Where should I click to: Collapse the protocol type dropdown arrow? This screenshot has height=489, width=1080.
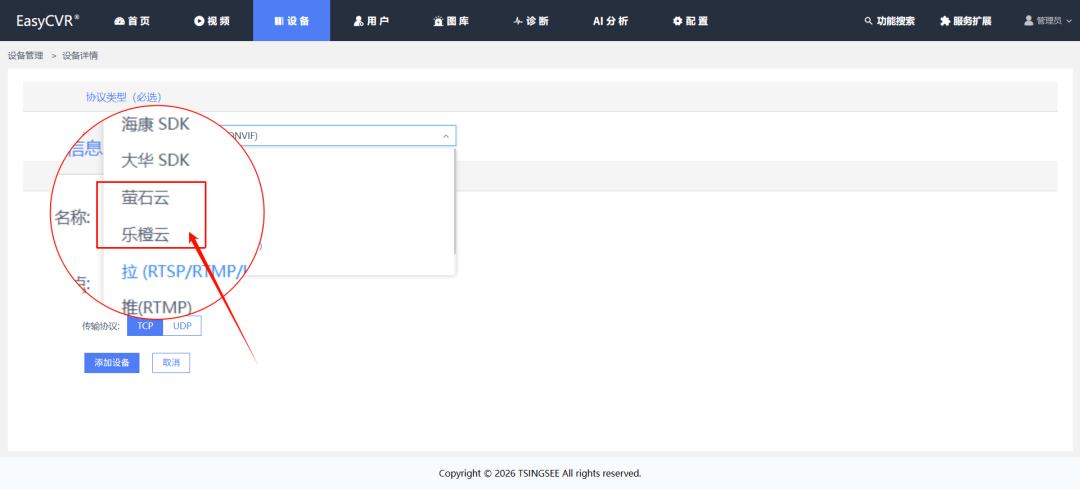coord(446,136)
